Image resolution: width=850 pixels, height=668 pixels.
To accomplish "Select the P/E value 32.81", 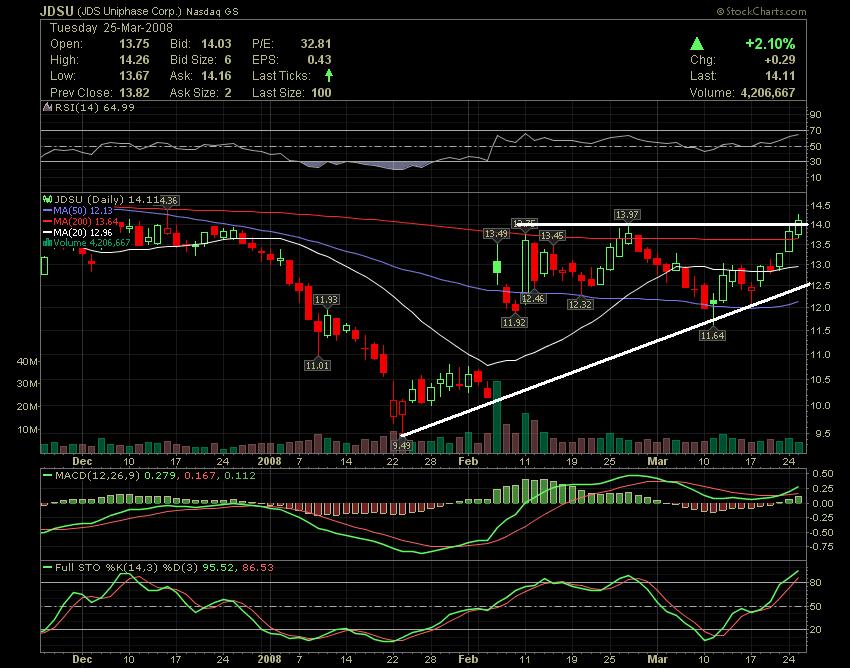I will tap(316, 44).
